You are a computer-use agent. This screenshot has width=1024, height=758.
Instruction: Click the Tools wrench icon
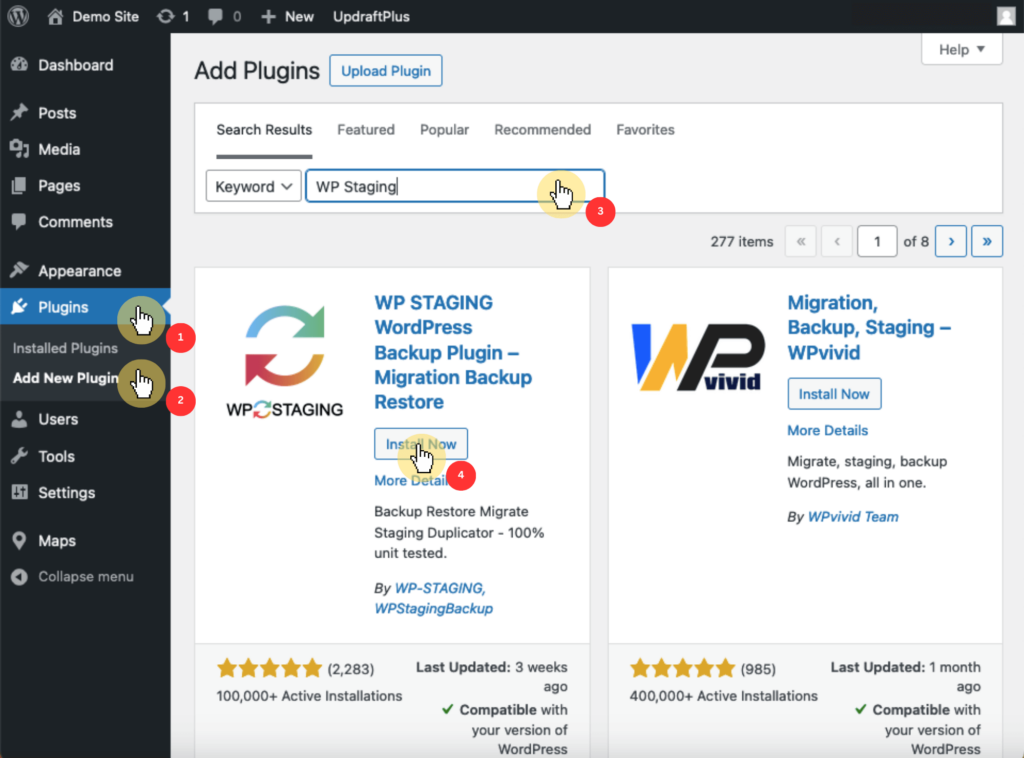[x=20, y=456]
